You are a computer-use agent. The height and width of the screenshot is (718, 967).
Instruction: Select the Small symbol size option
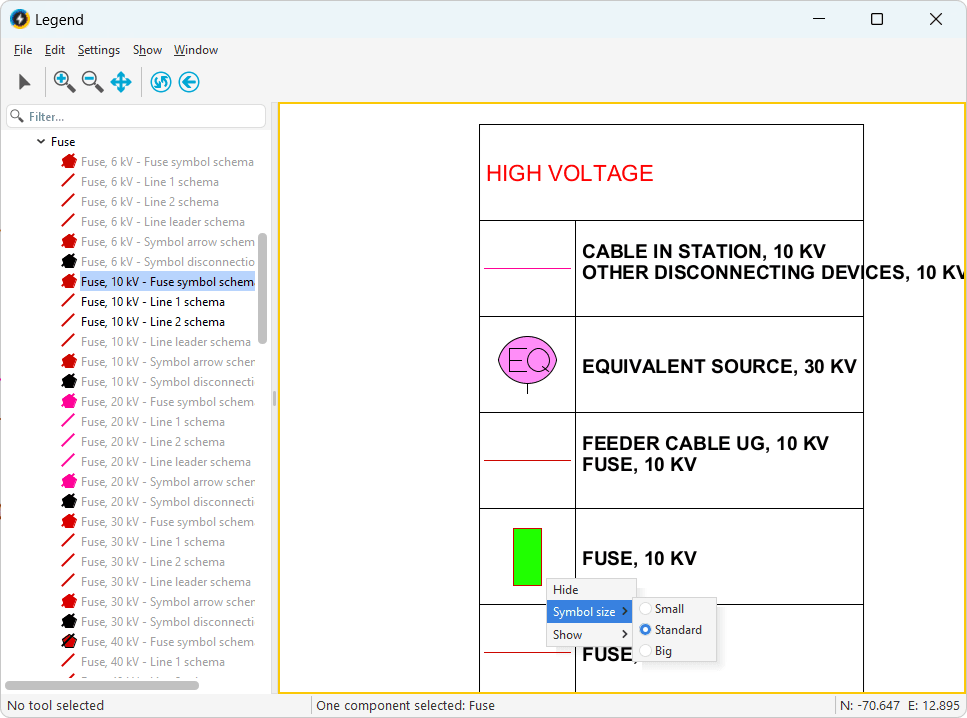click(669, 609)
